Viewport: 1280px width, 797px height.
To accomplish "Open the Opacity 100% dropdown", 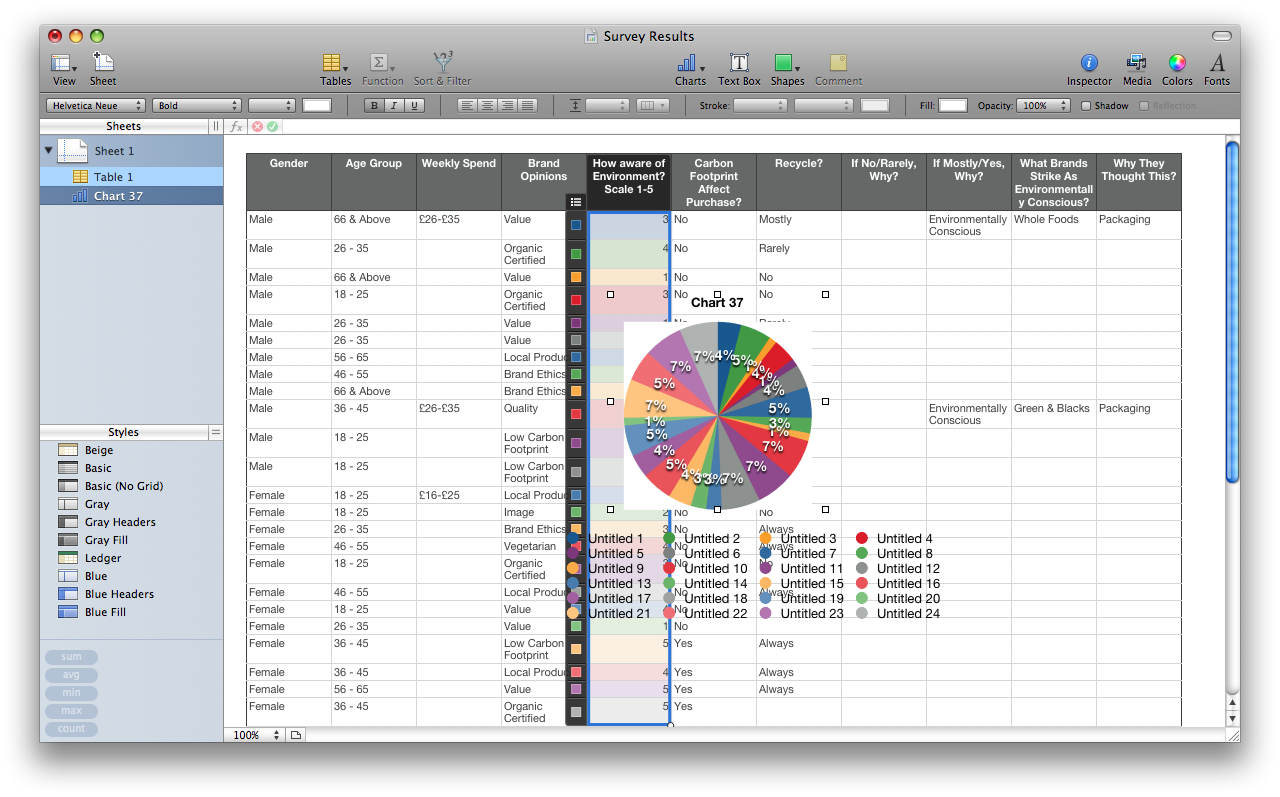I will [1043, 105].
